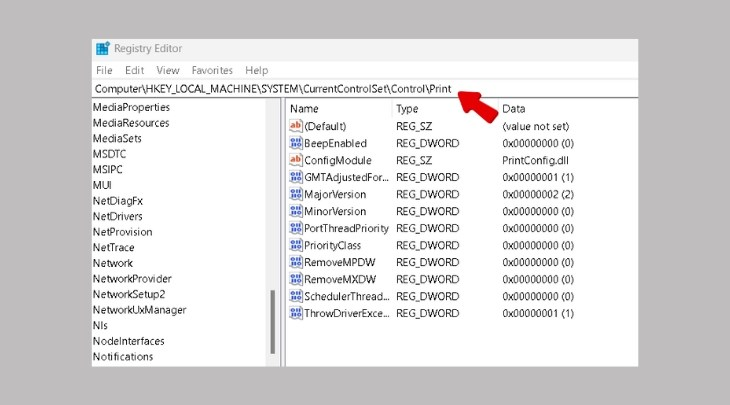Select the MajorVersion DWORD icon

[x=295, y=194]
